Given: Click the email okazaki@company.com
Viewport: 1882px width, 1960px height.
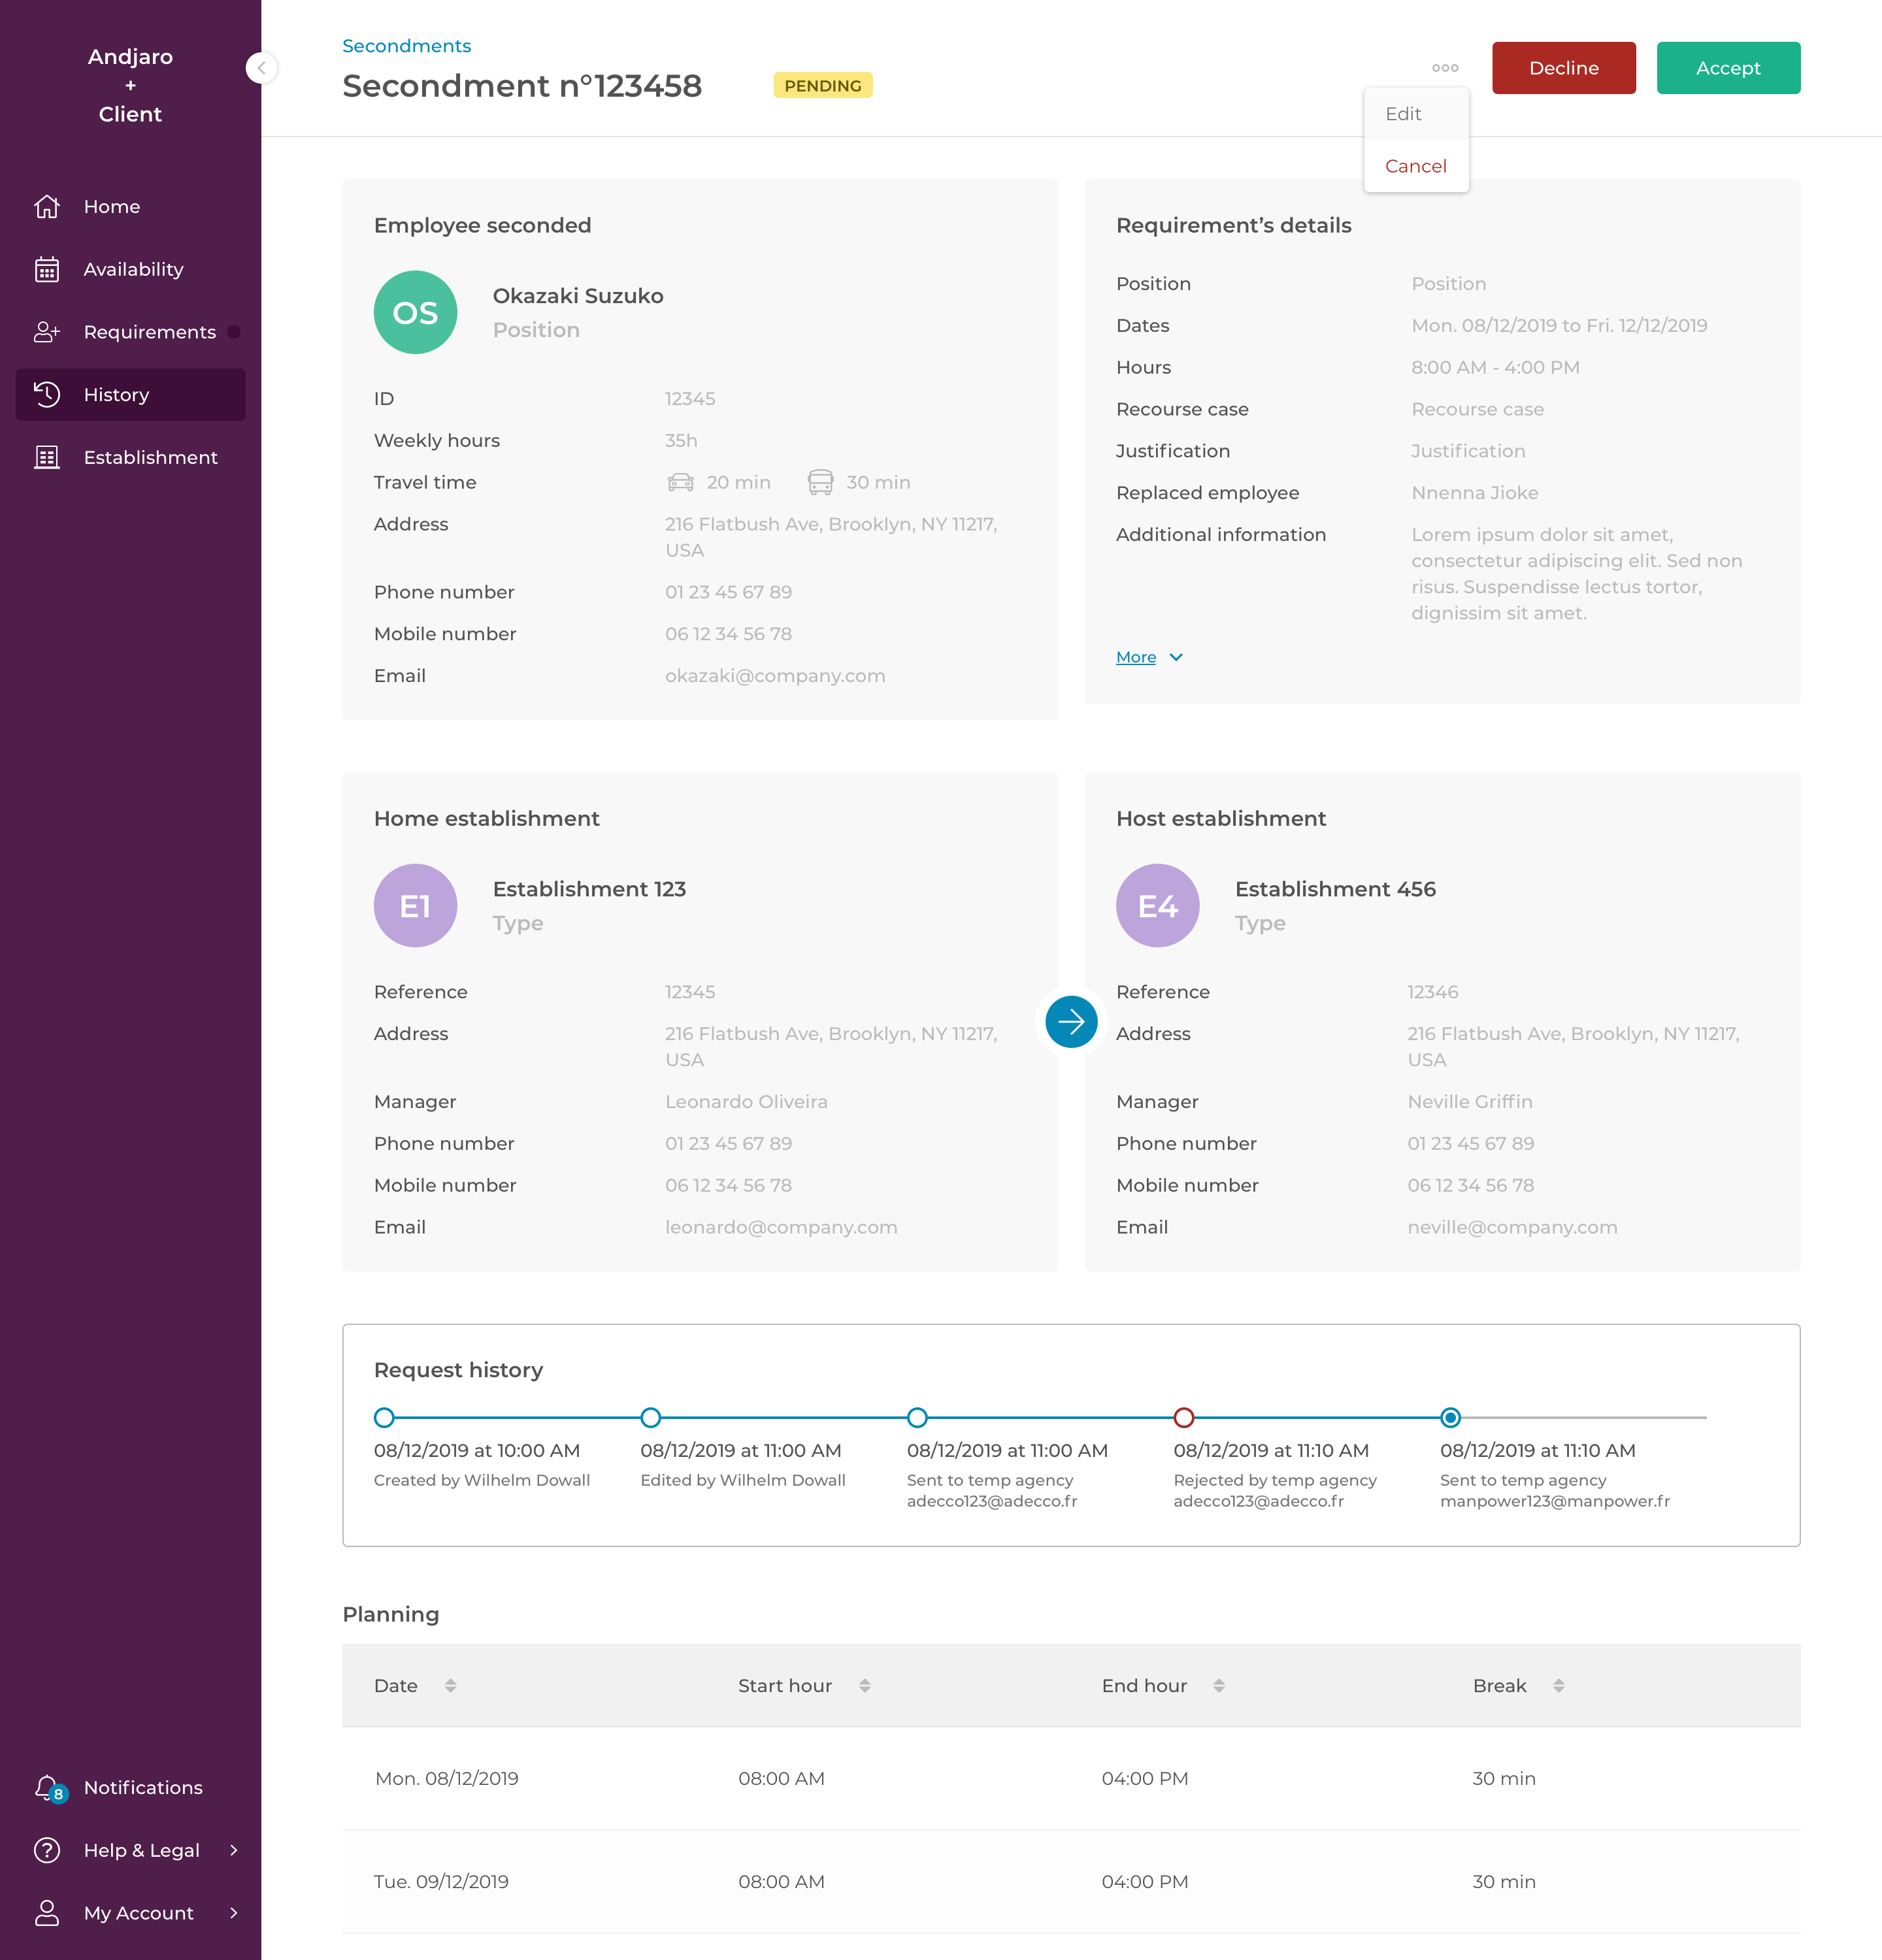Looking at the screenshot, I should click(x=775, y=676).
